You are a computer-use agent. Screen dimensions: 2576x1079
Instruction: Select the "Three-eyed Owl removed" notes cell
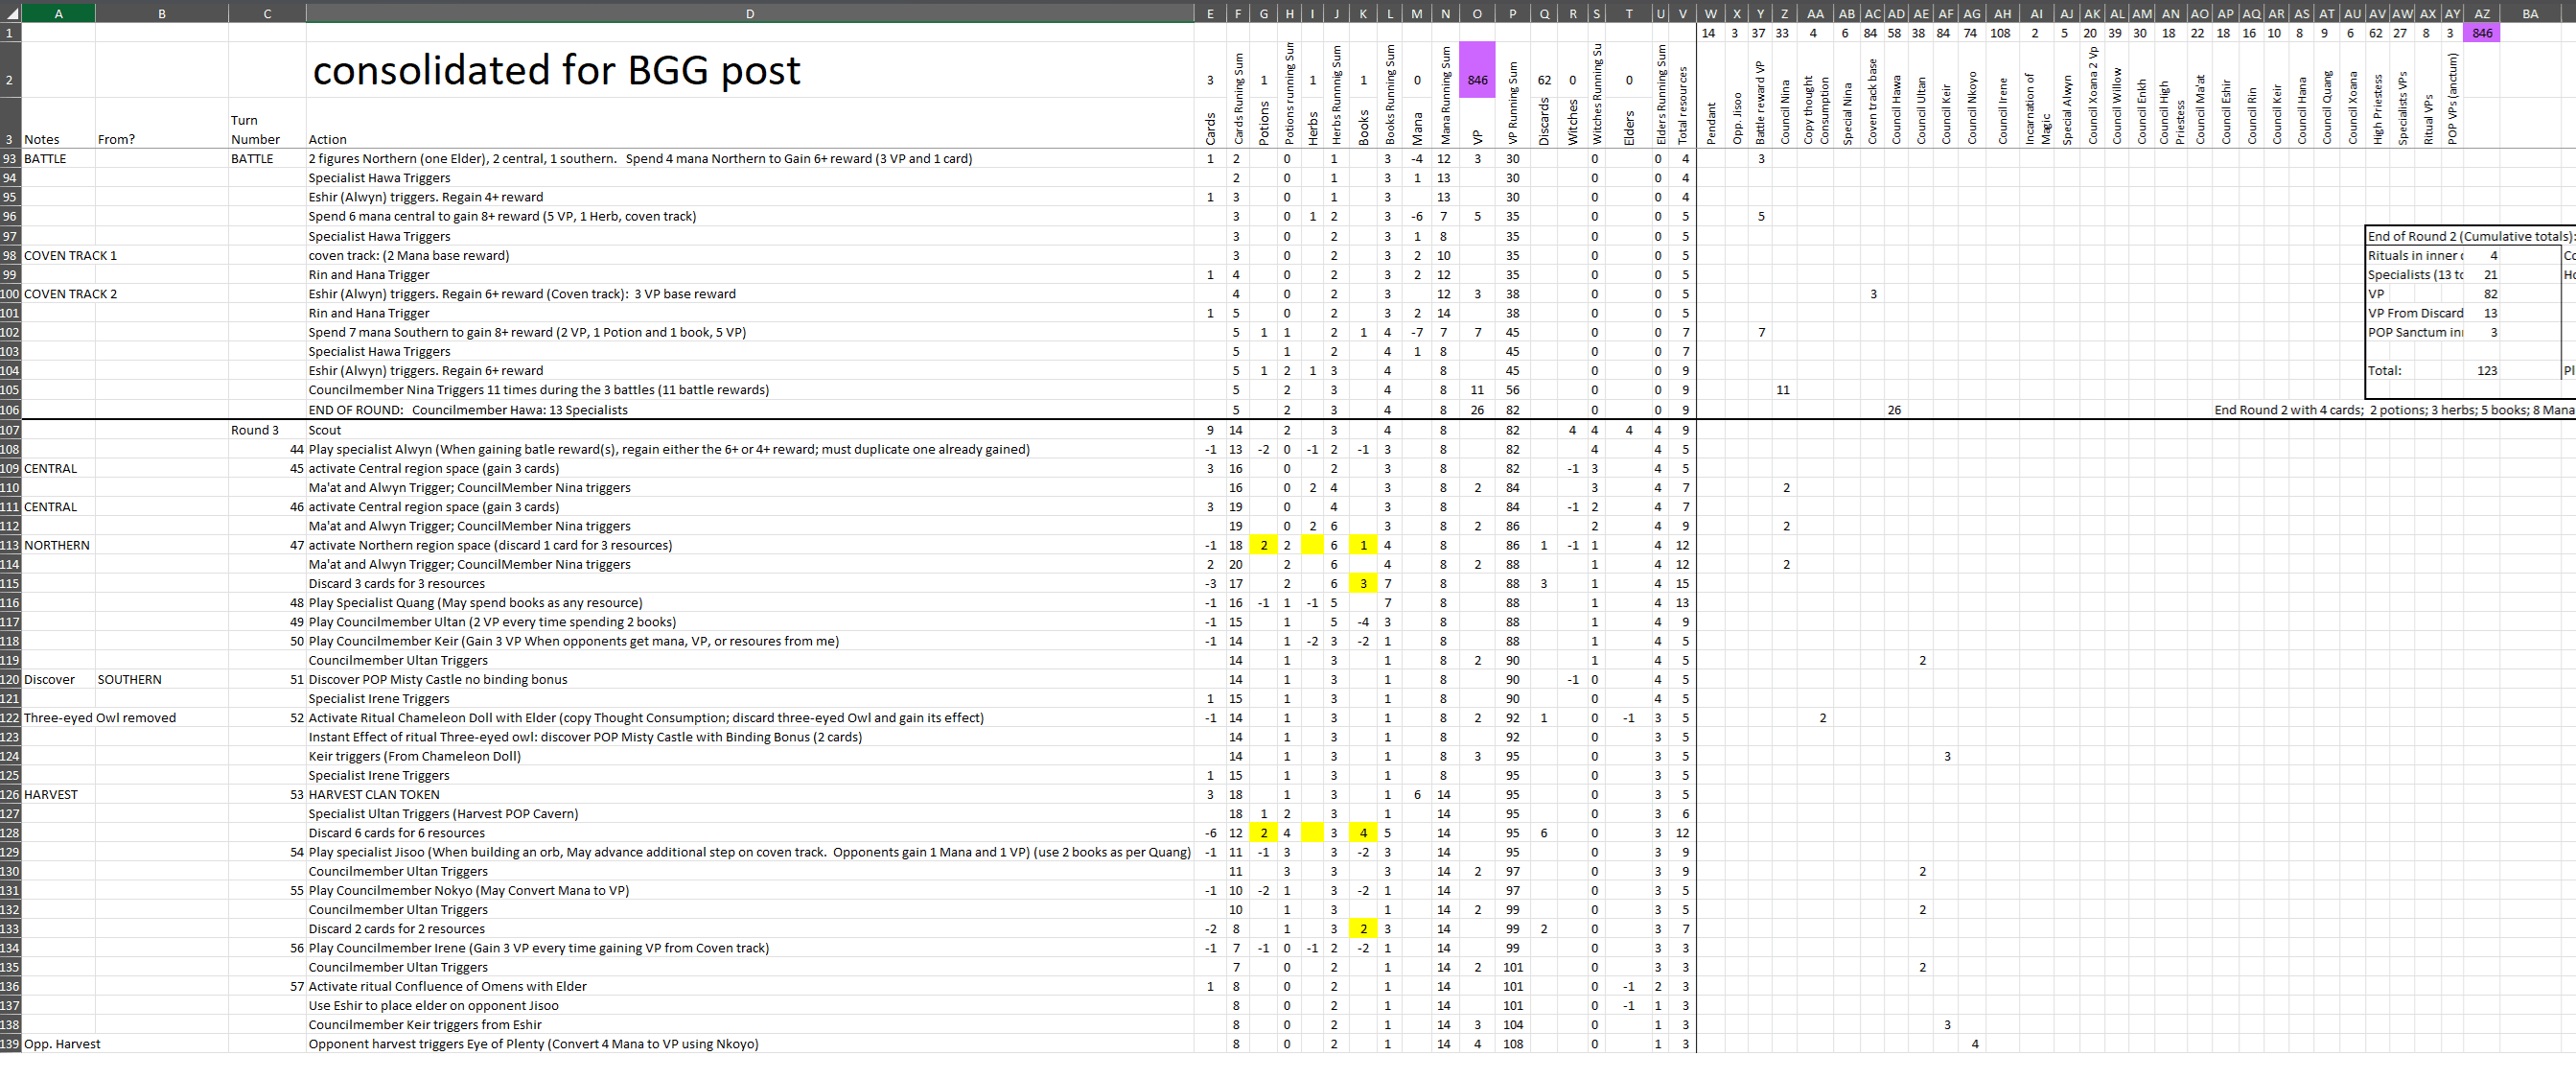pos(100,717)
